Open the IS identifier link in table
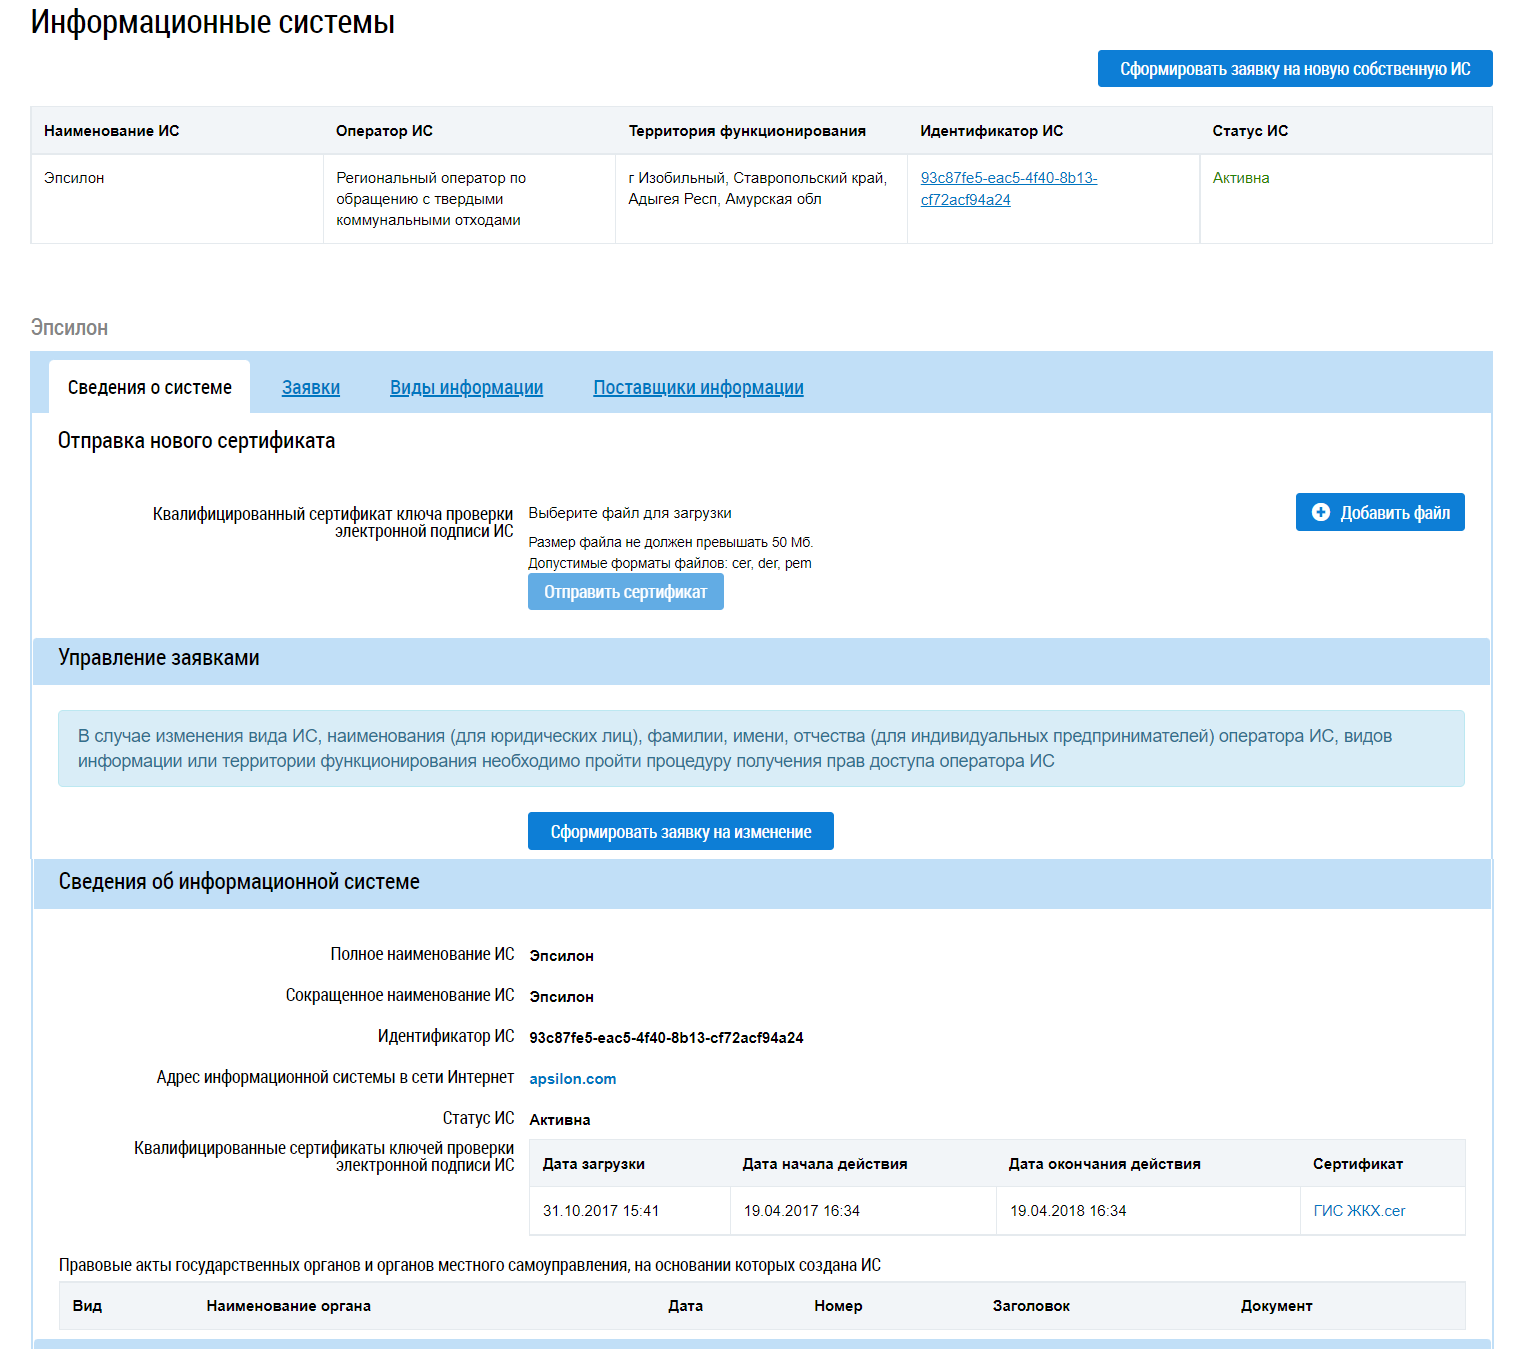 1008,188
